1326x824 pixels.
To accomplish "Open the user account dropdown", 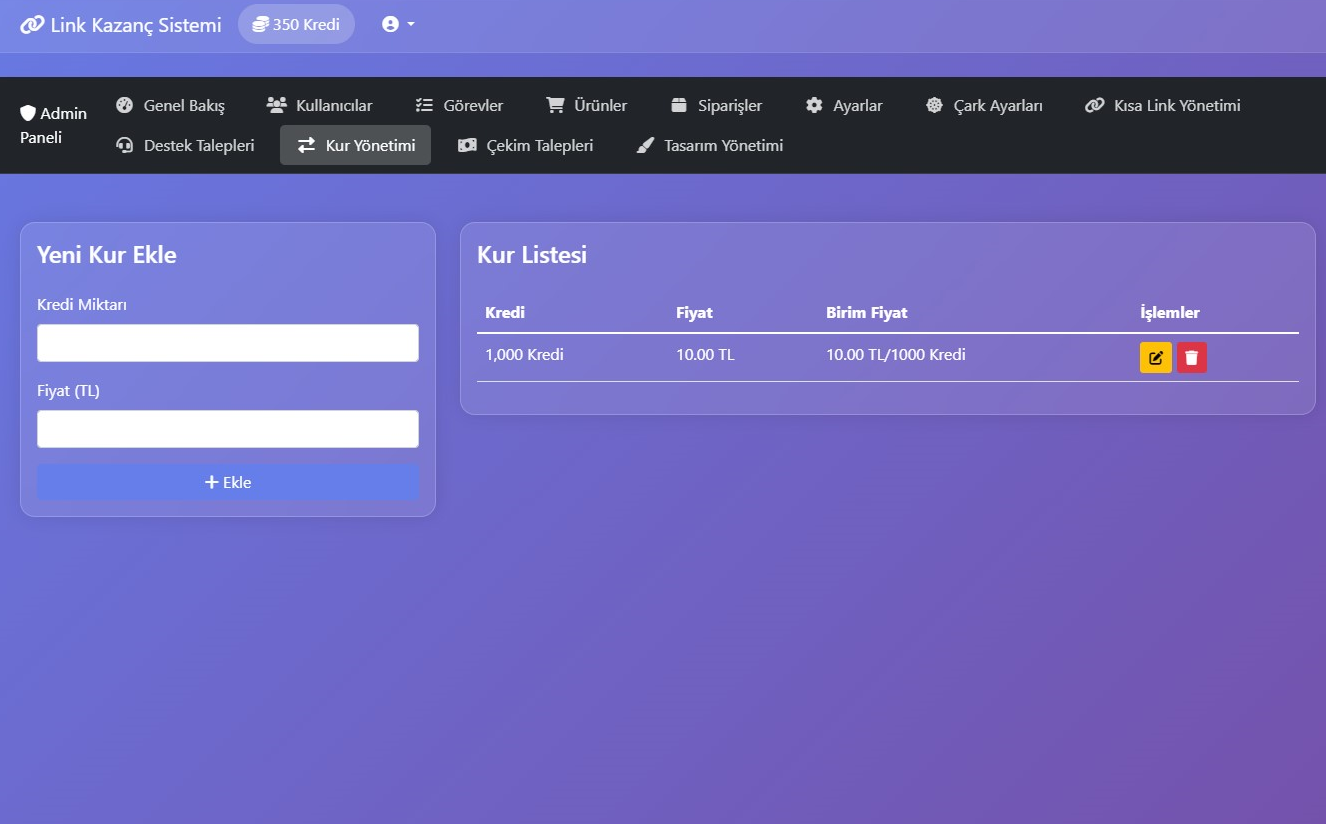I will pos(398,24).
